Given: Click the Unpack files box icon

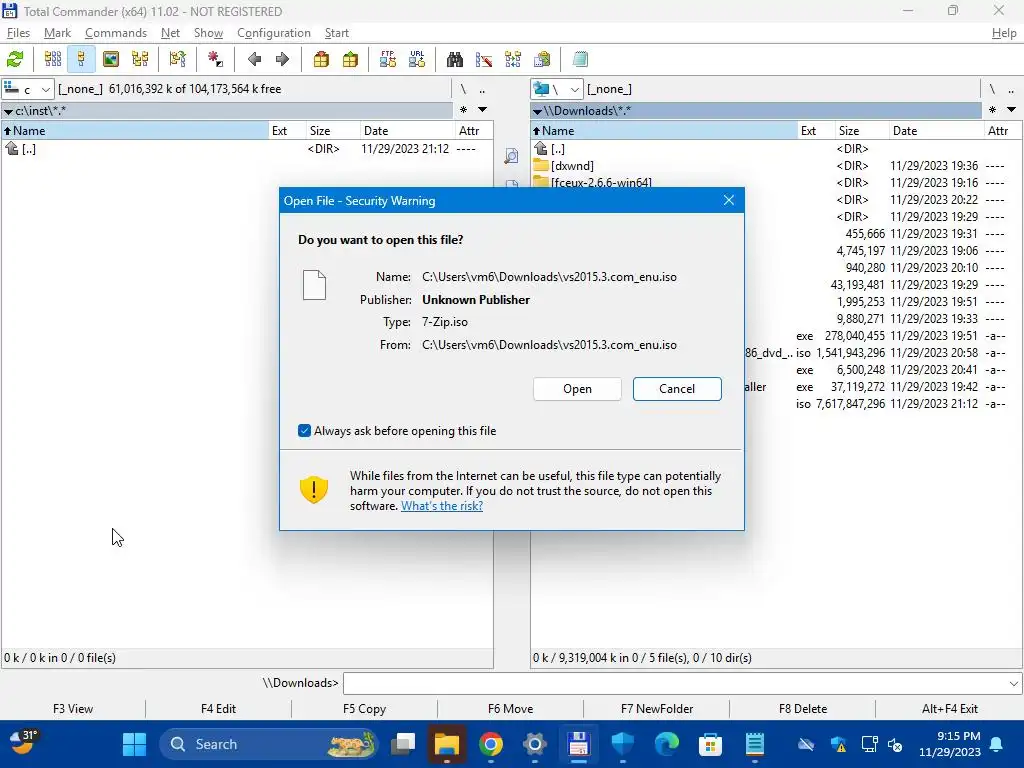Looking at the screenshot, I should pyautogui.click(x=351, y=59).
